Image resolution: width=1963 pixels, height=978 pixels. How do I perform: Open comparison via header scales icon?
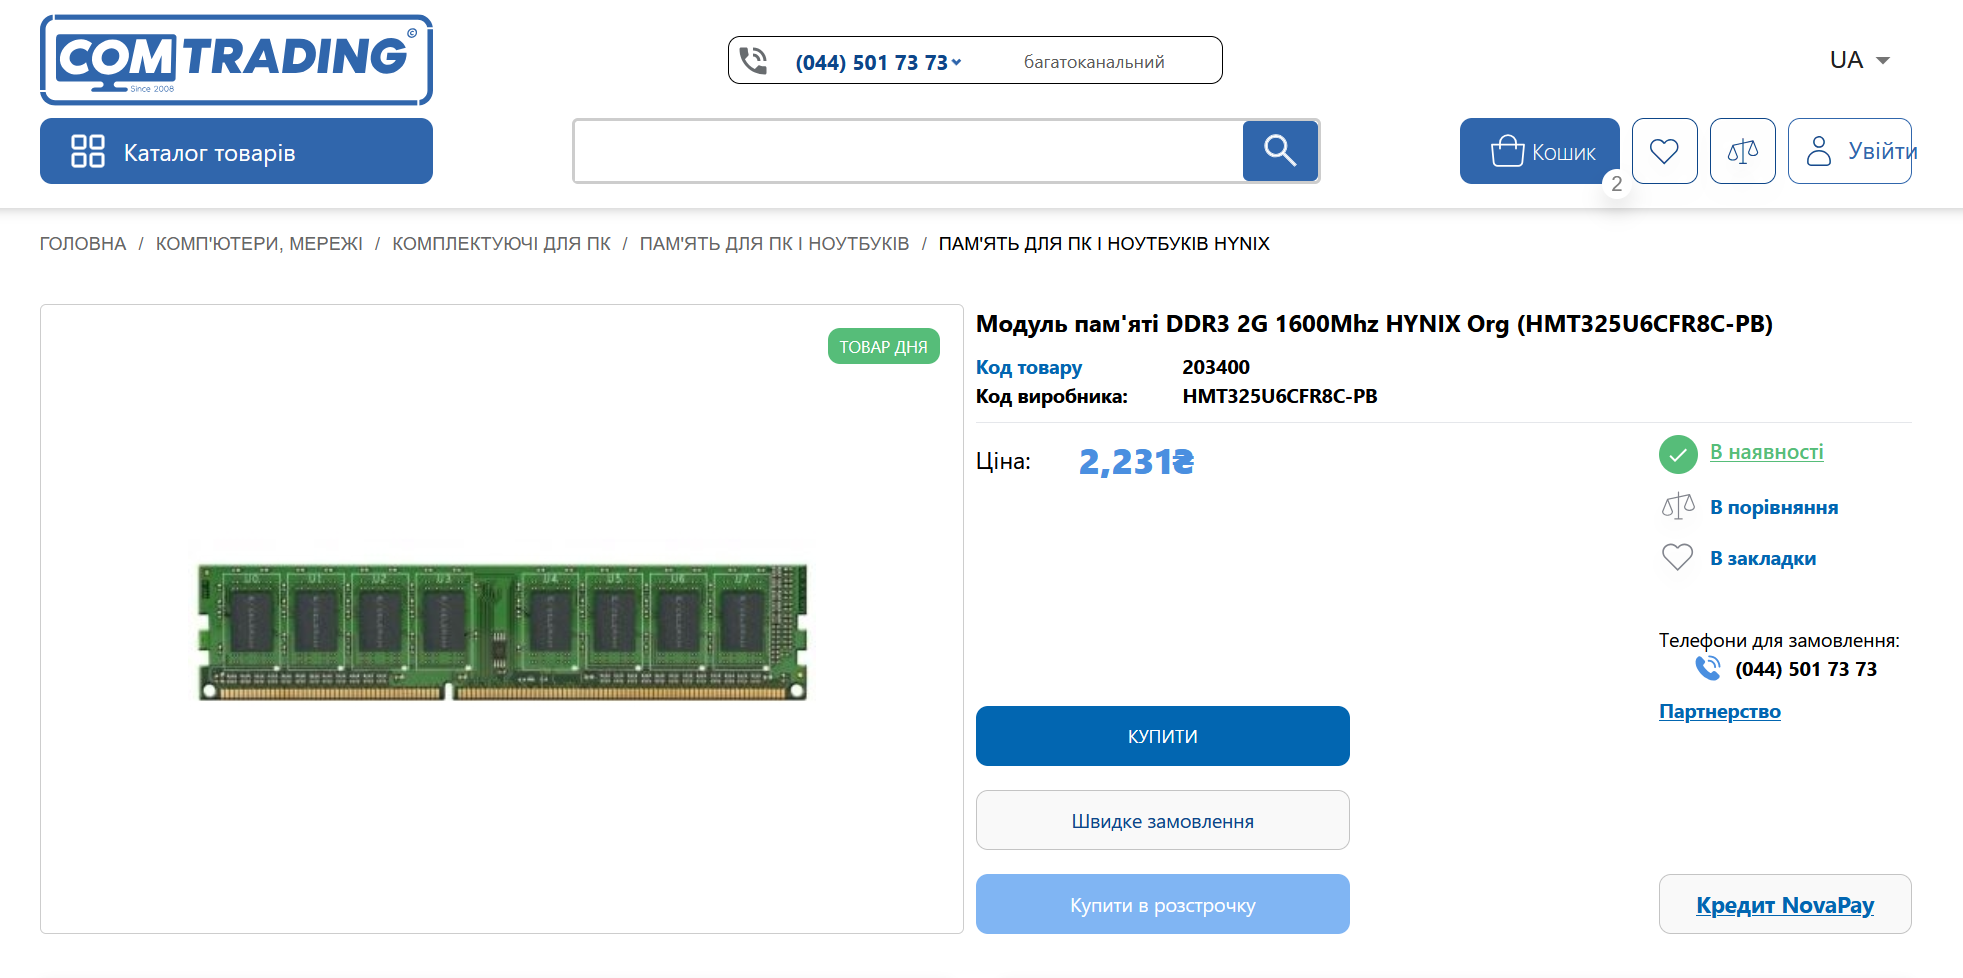(x=1742, y=151)
